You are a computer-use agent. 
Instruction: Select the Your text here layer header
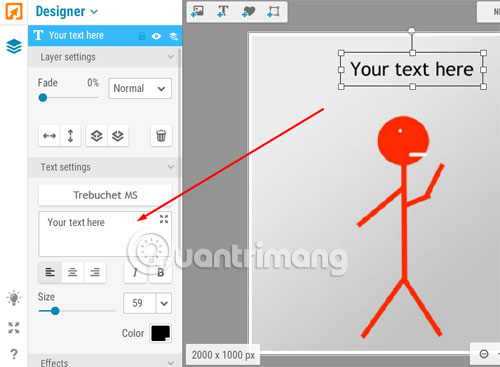point(105,35)
